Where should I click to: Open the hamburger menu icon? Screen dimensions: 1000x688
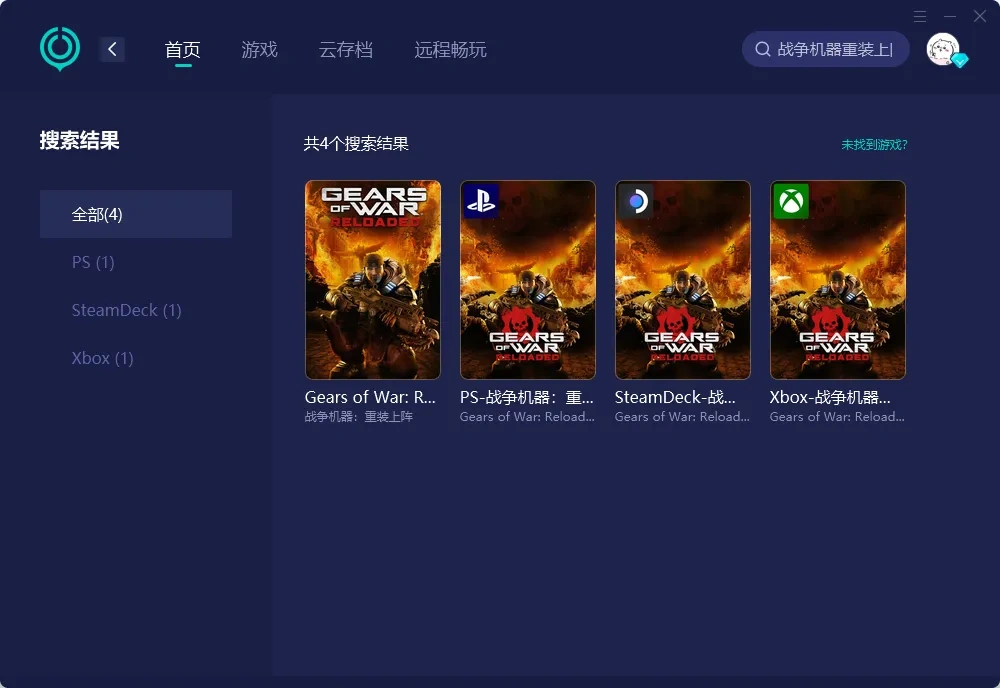(920, 16)
